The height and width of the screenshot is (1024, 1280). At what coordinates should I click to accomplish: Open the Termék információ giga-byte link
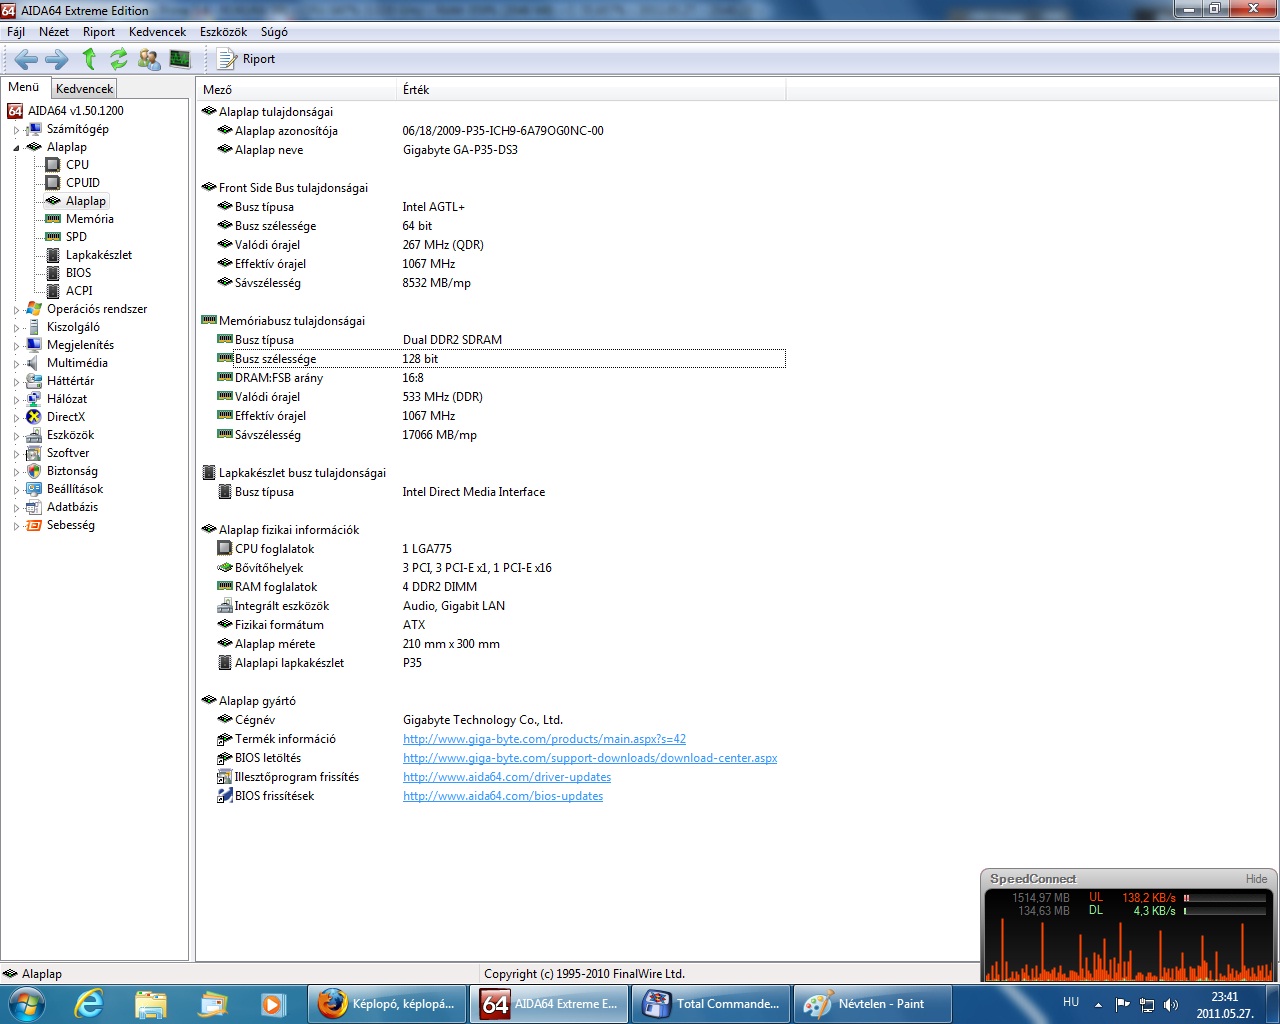544,739
